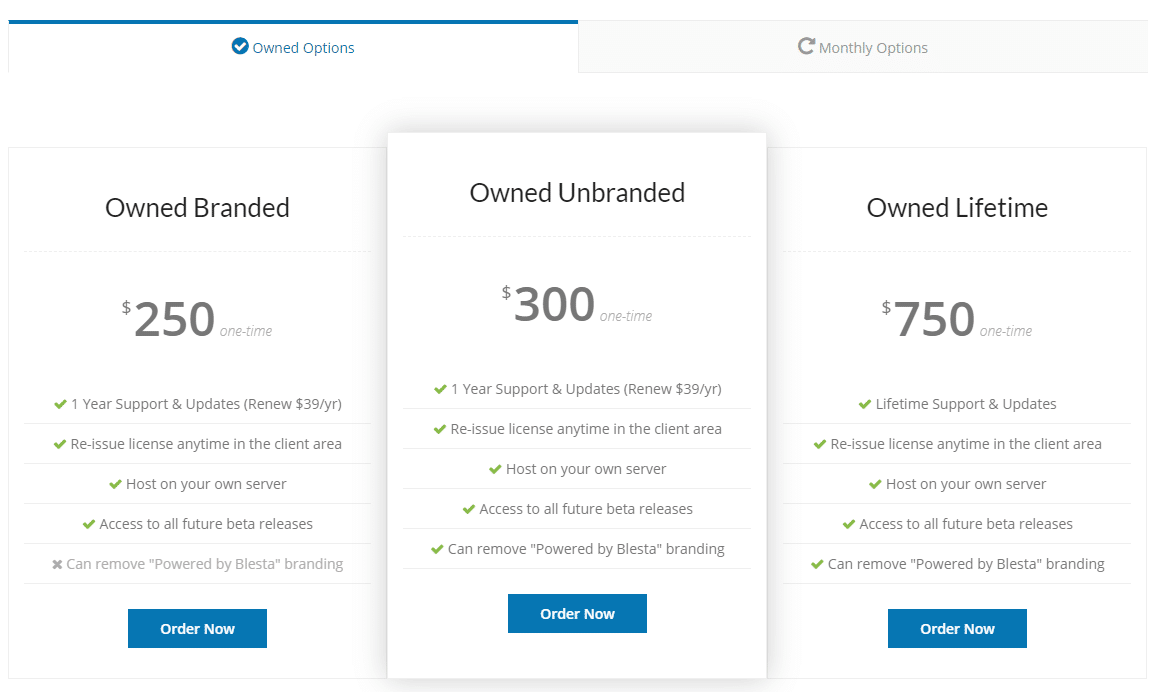Order the Owned Branded license

point(197,629)
